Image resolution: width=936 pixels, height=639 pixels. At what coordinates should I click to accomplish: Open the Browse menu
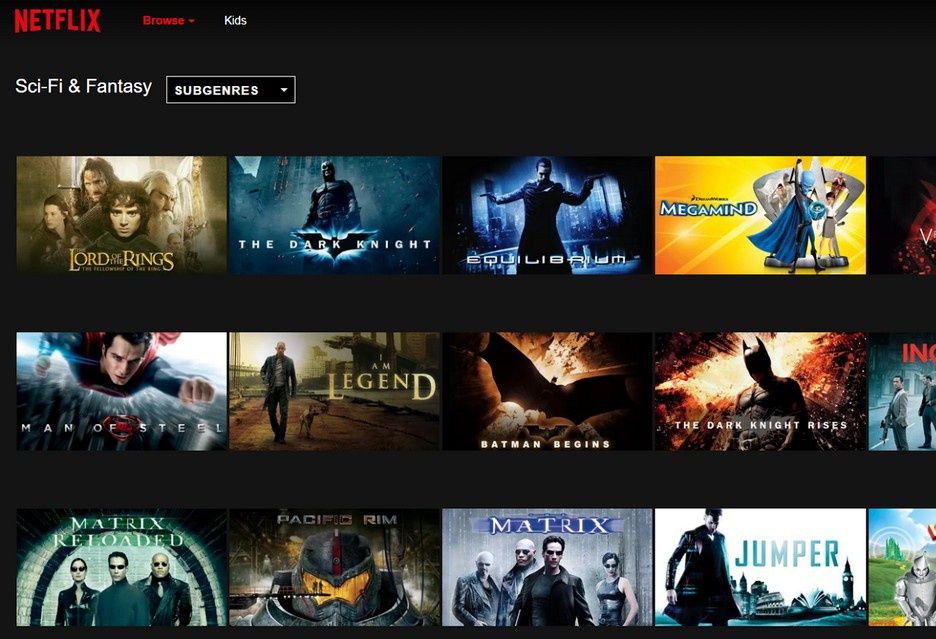tap(168, 20)
